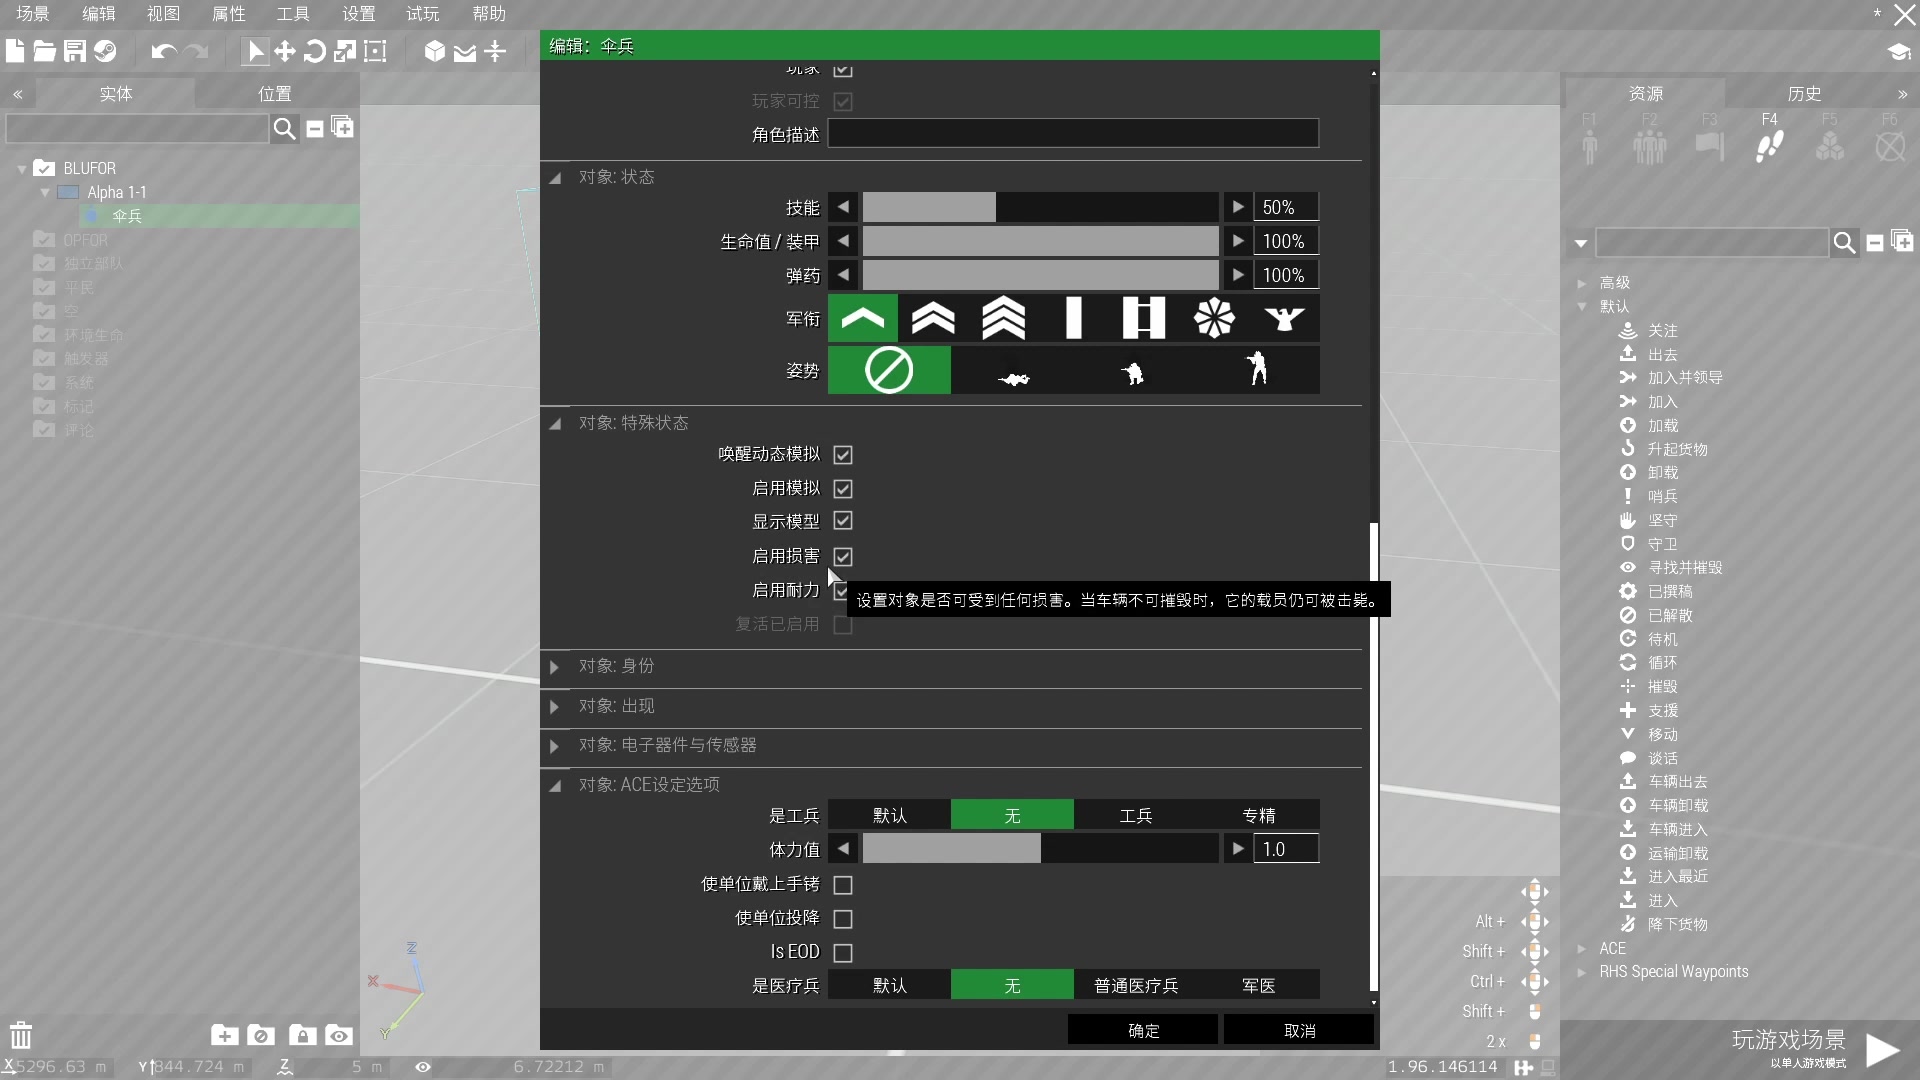Click the Steam publish icon in toolbar
The image size is (1920, 1080).
[x=104, y=51]
